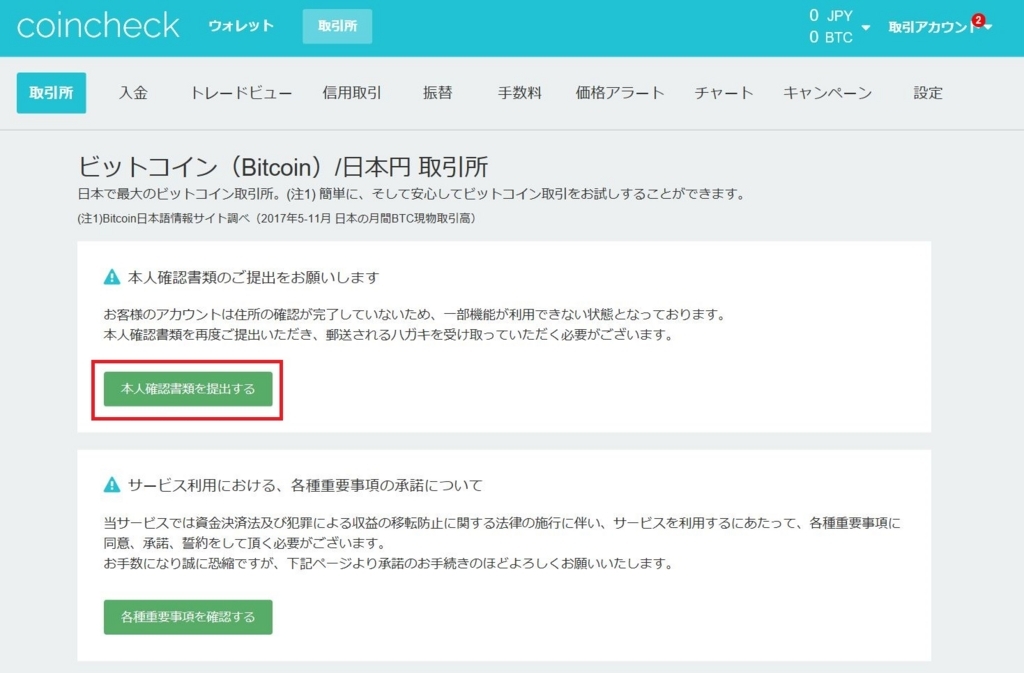Go to the 入金 tab
This screenshot has width=1024, height=673.
[133, 93]
